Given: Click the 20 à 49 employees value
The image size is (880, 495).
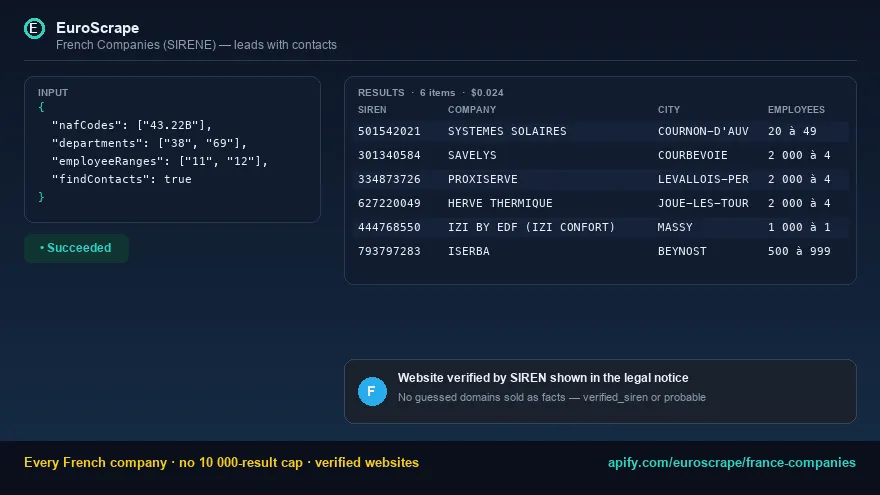Looking at the screenshot, I should pyautogui.click(x=792, y=131).
